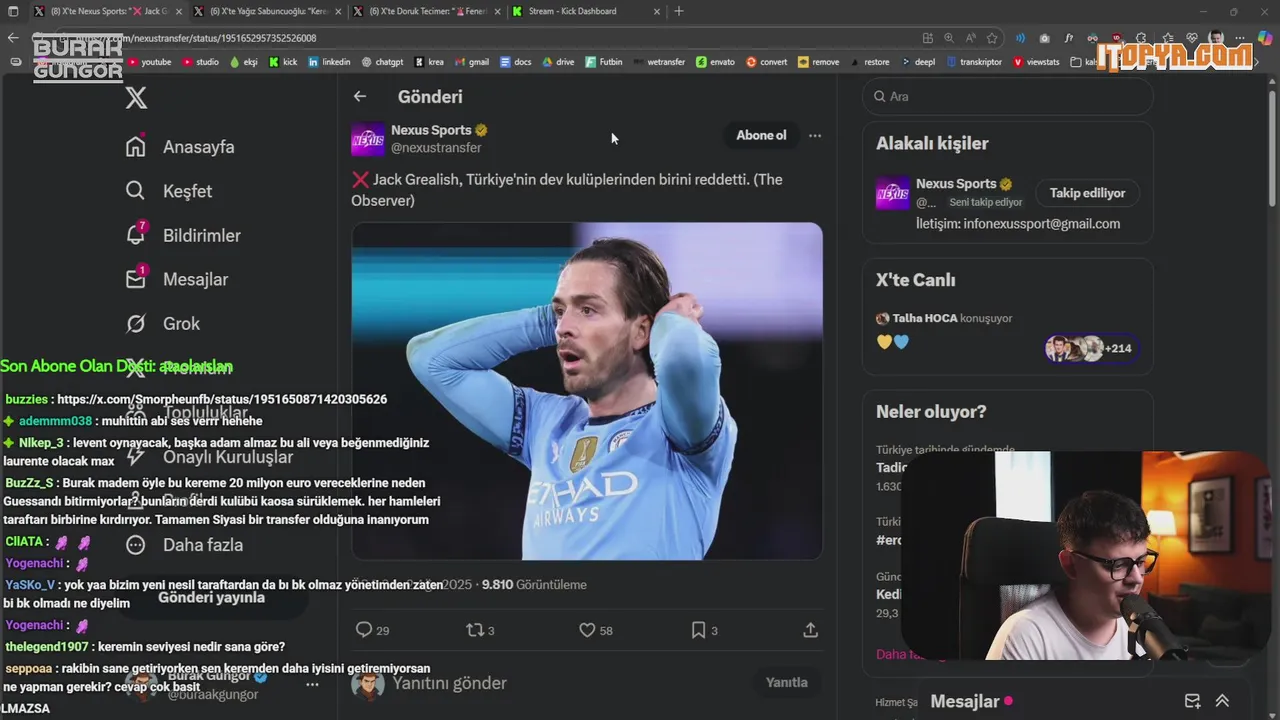Click Gönderi yayınla button
This screenshot has width=1280, height=720.
click(212, 597)
